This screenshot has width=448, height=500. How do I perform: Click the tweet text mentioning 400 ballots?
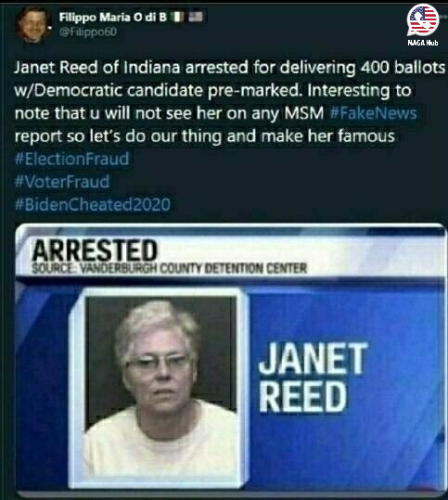230,67
